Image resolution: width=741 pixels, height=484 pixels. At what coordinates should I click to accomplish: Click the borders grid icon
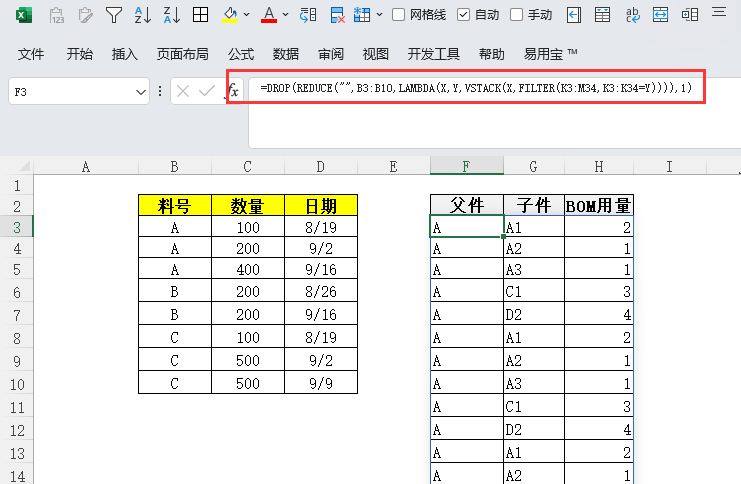pyautogui.click(x=200, y=15)
